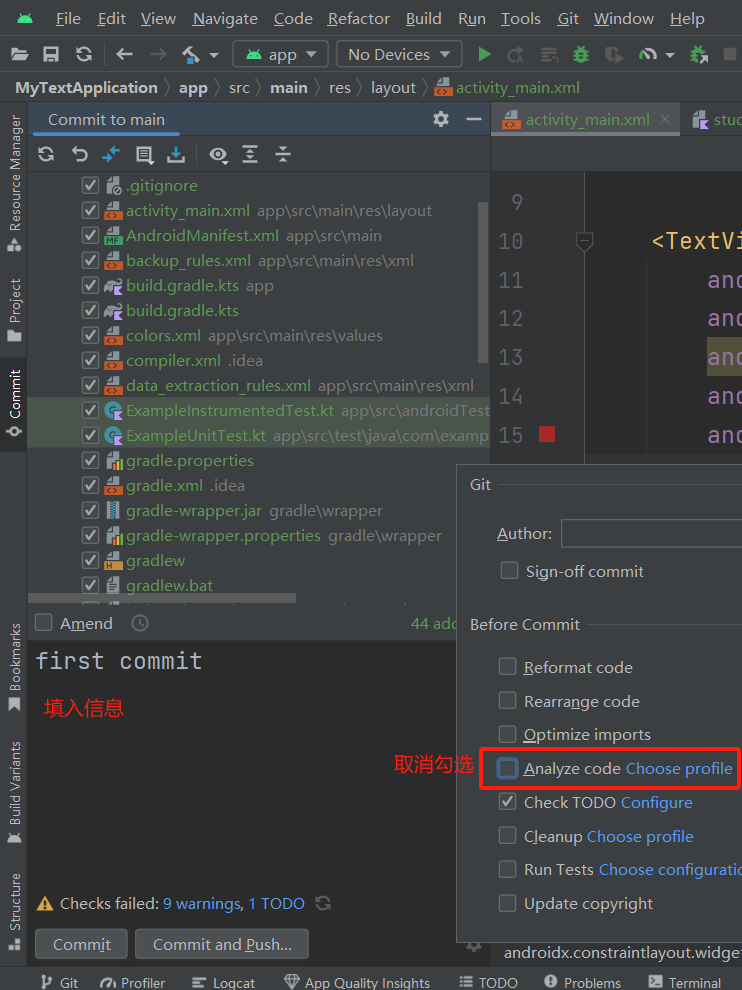This screenshot has height=990, width=742.
Task: Click Attach Debugger to Android Process icon
Action: click(x=698, y=55)
